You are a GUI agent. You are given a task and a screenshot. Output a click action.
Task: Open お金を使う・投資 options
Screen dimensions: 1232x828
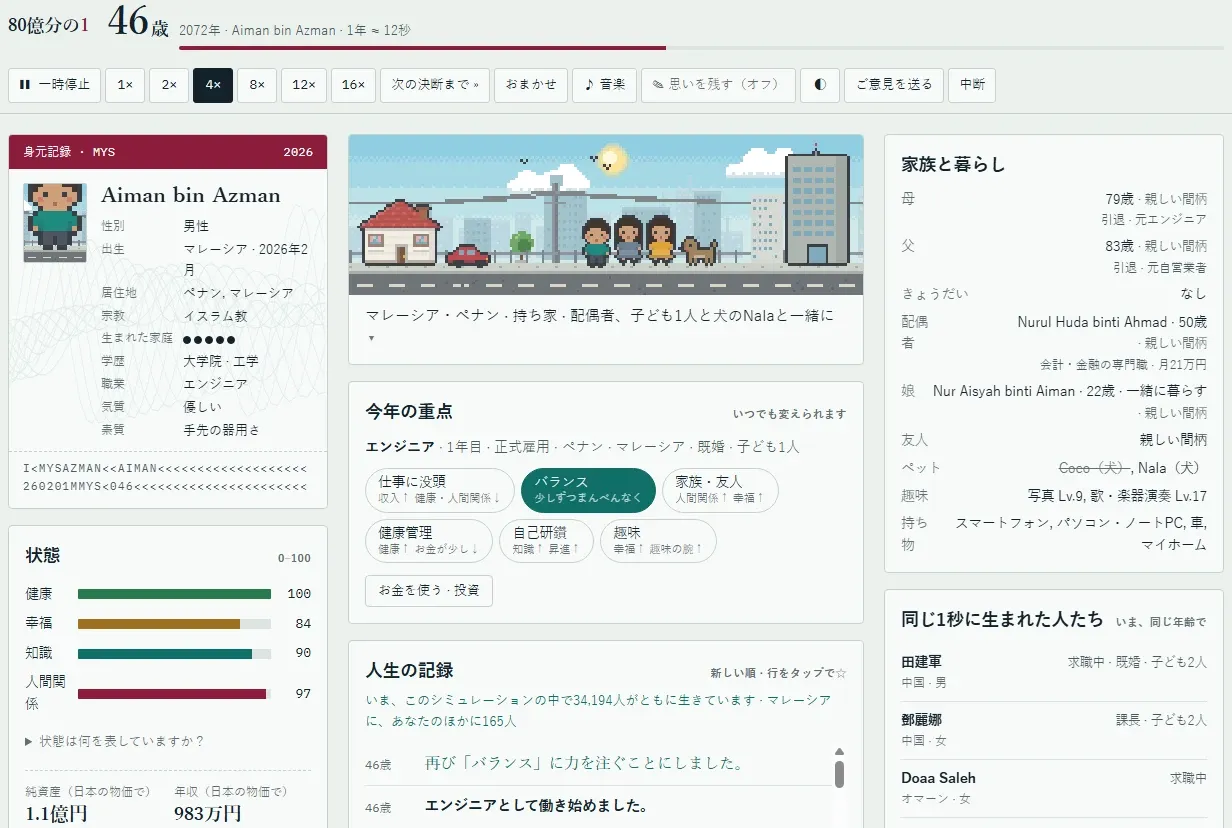pos(429,591)
